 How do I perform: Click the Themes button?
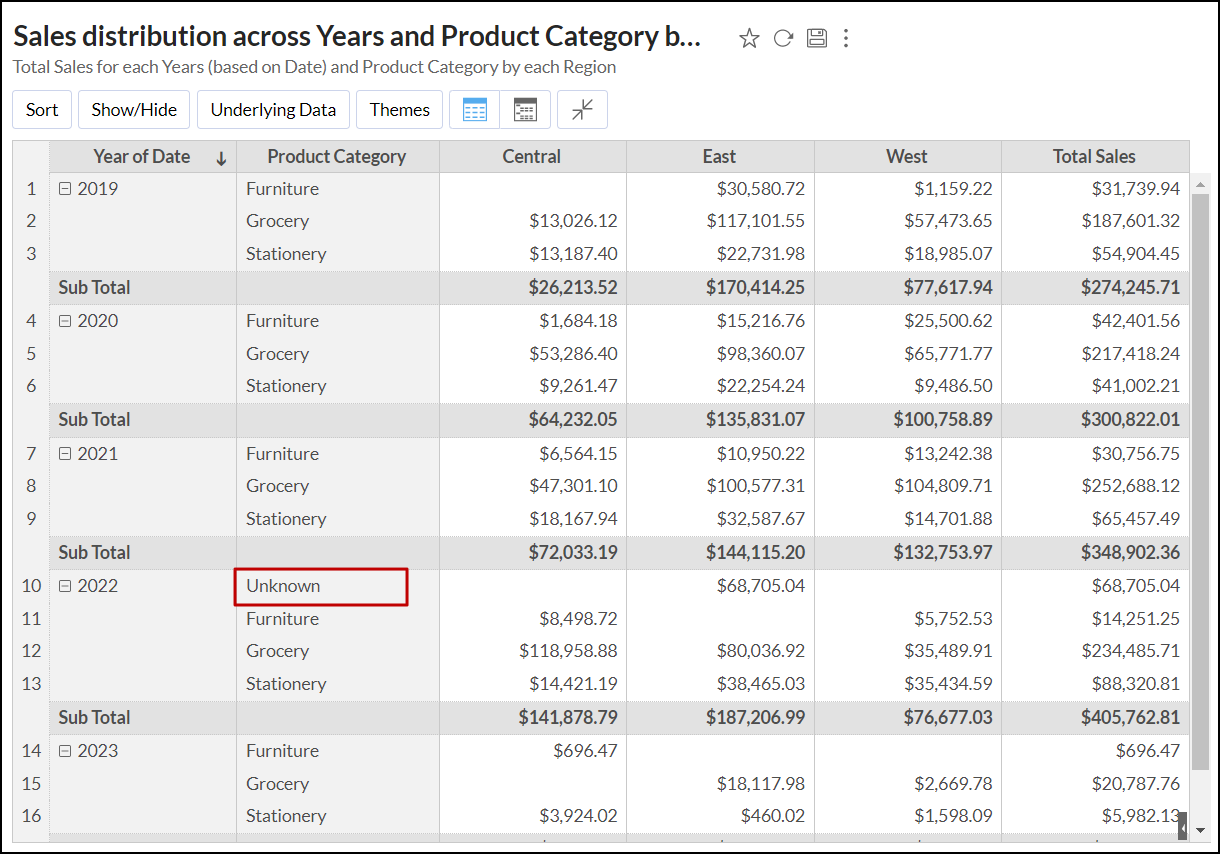point(399,110)
